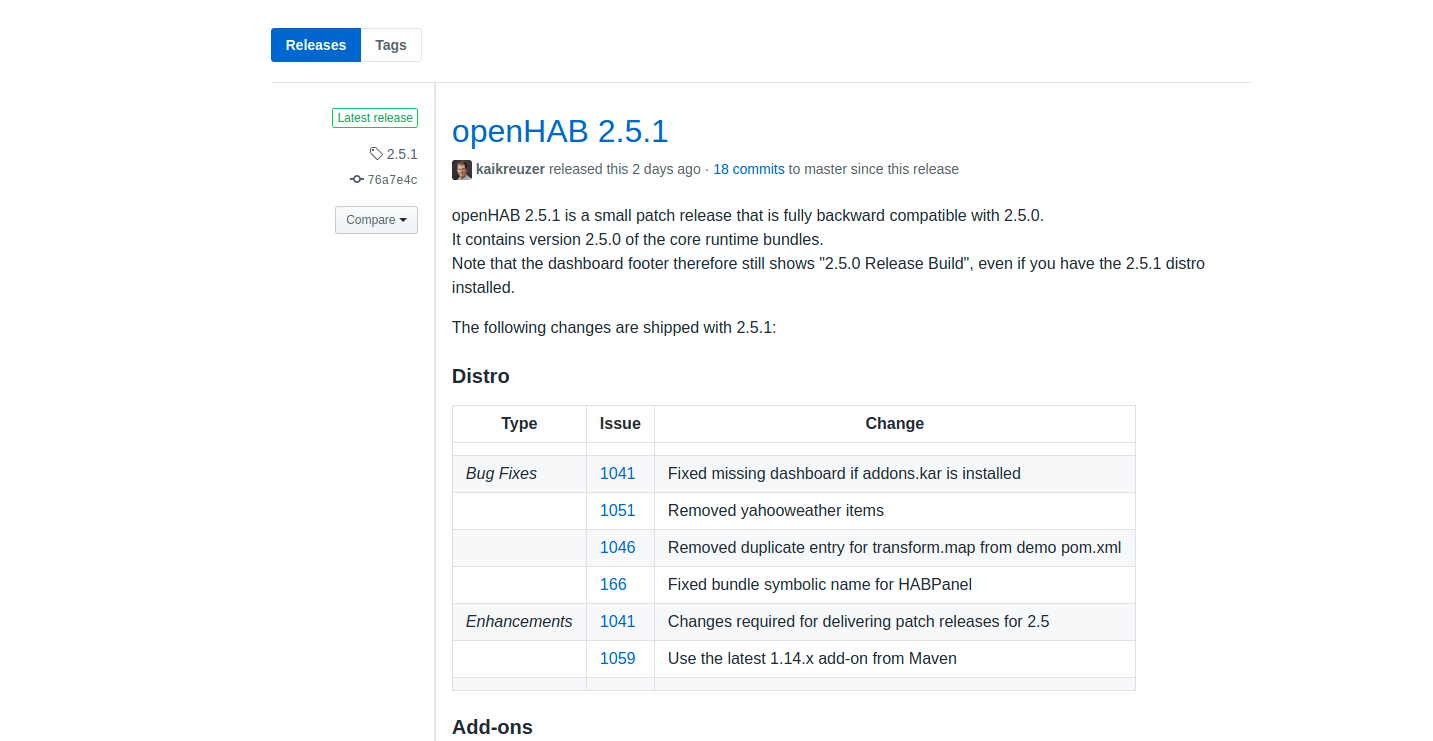Open issue 166 about HABPanel bundle name

(x=613, y=584)
